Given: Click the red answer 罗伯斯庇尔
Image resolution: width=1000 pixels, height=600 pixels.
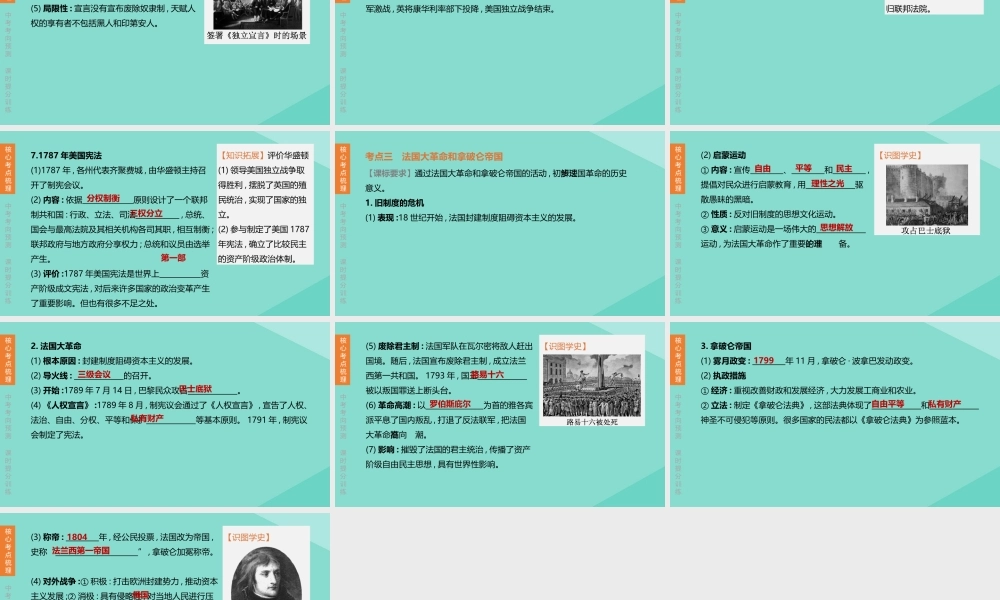Looking at the screenshot, I should (x=450, y=404).
